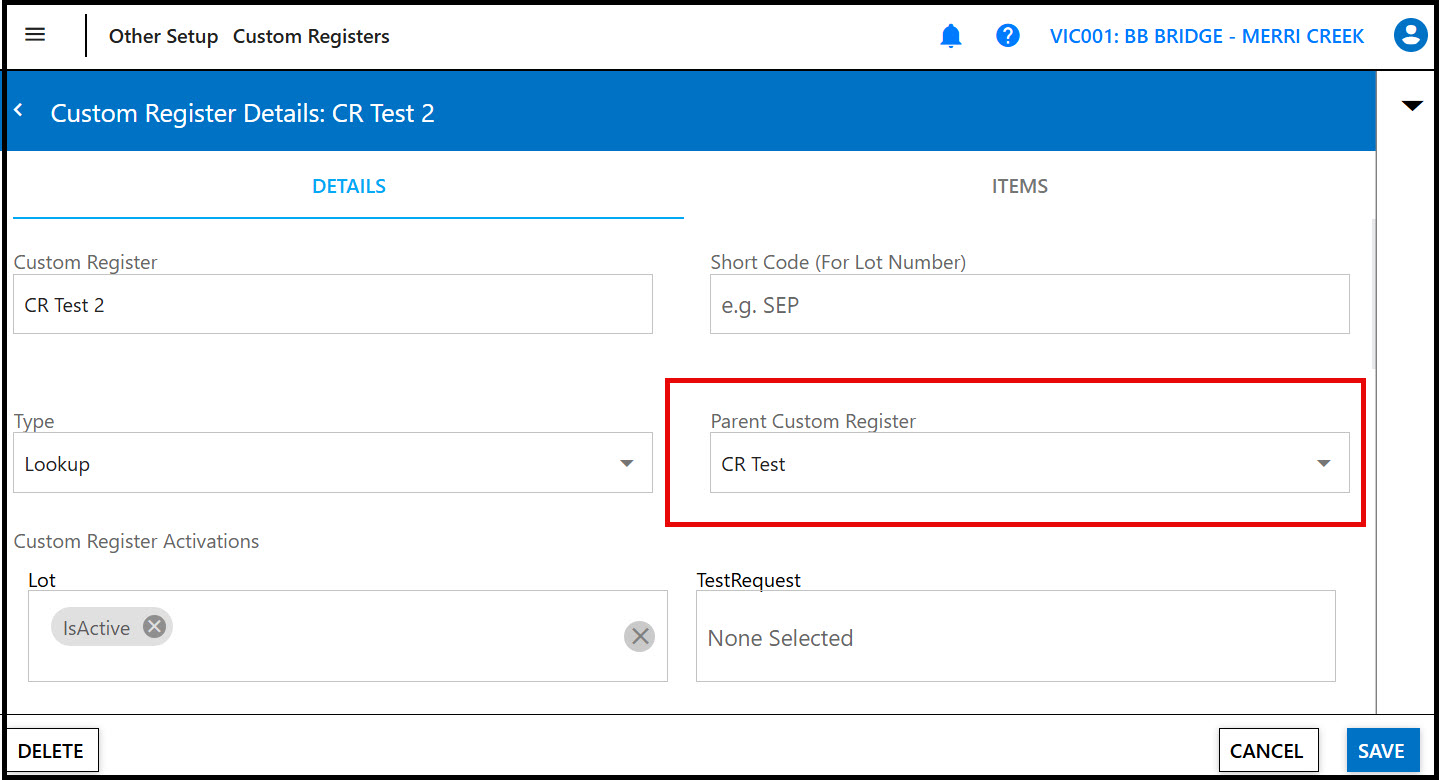Click the notifications bell icon
Screen dimensions: 1439x780
click(x=950, y=36)
